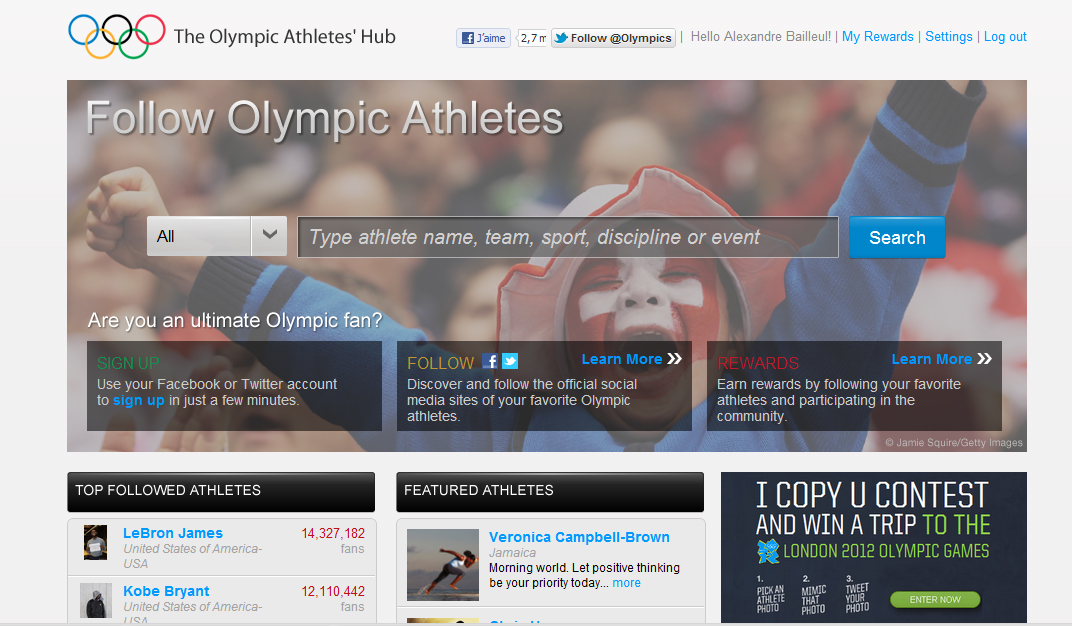Open LeBron James athlete profile

[x=173, y=533]
